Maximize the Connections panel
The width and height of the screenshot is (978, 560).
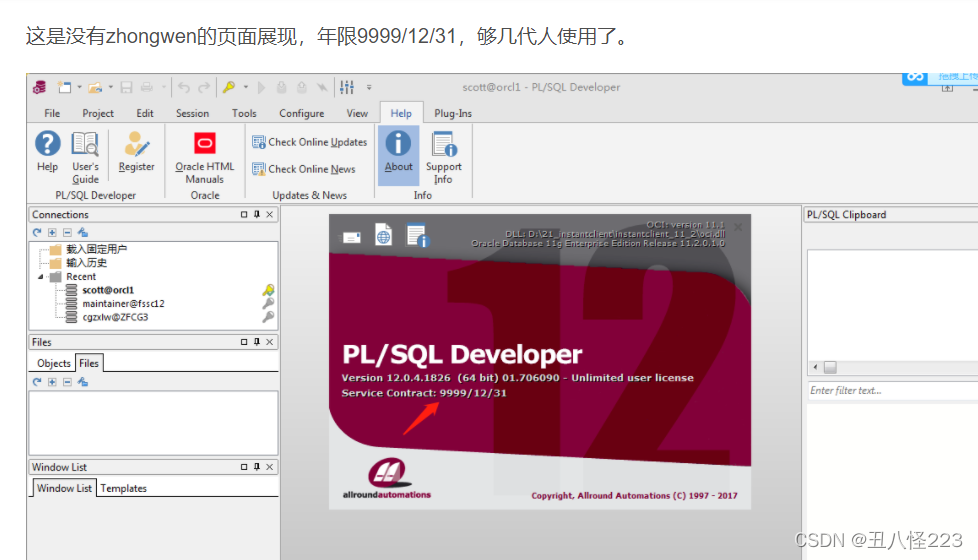(x=244, y=215)
